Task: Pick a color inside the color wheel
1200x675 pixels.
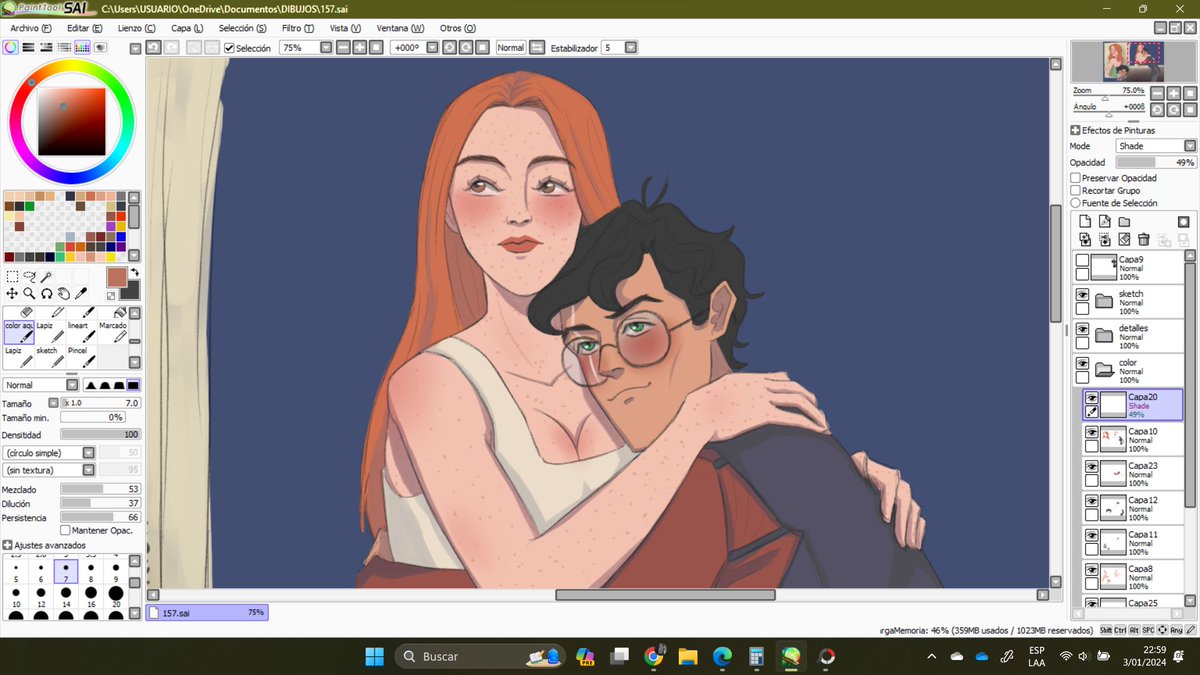Action: pos(70,120)
